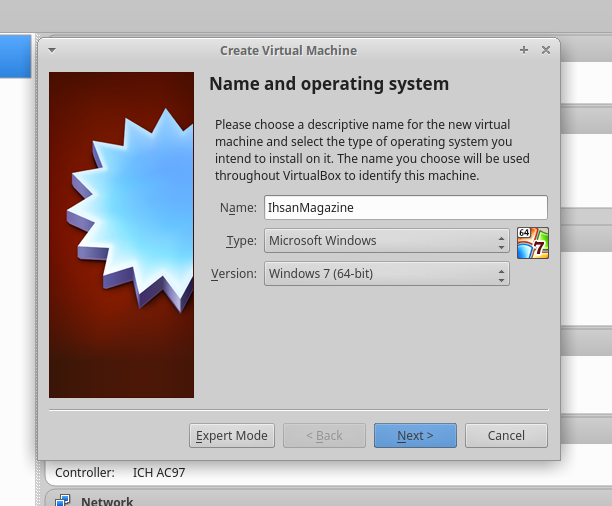Open the Type dropdown showing Microsoft Windows
612x506 pixels.
(387, 241)
